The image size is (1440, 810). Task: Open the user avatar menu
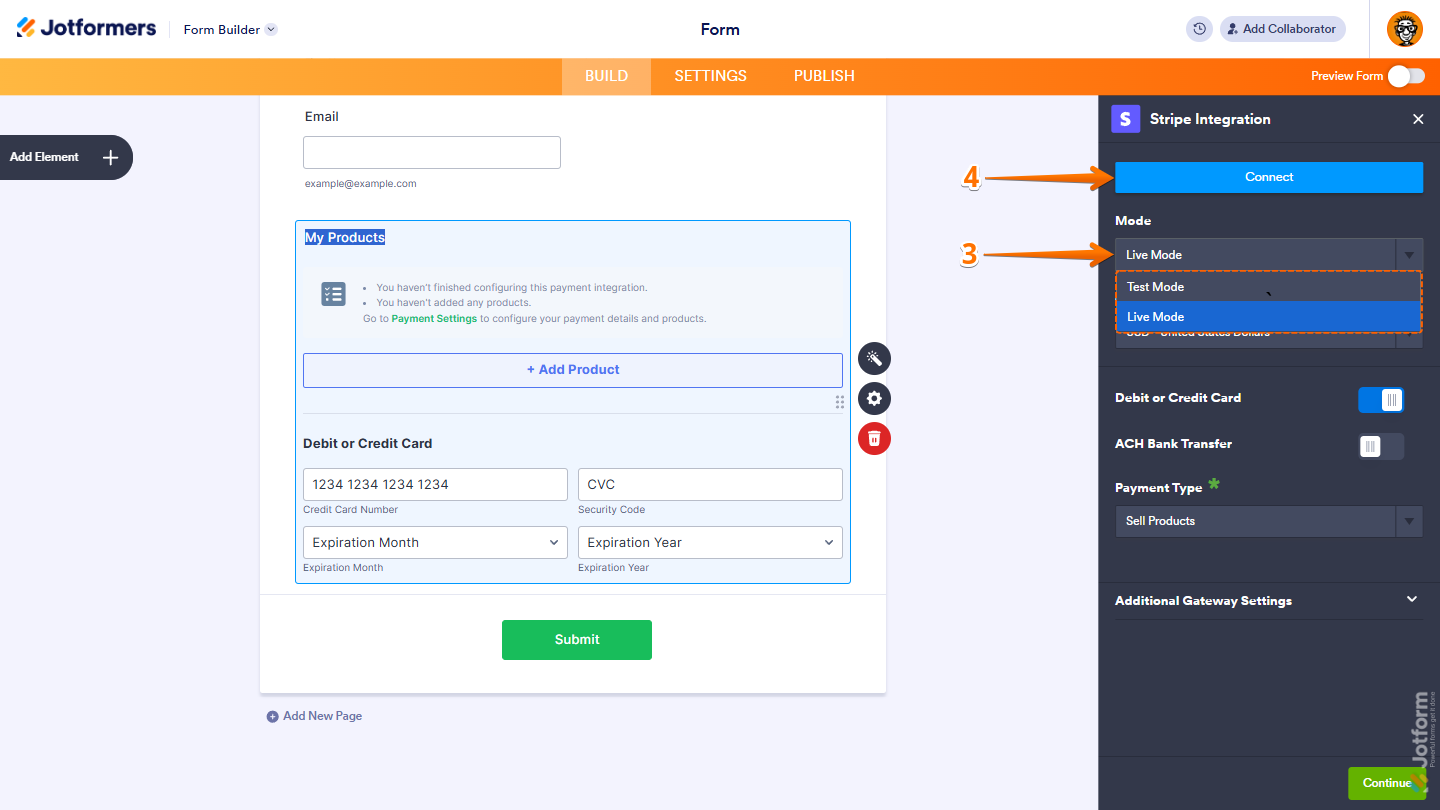click(1405, 29)
